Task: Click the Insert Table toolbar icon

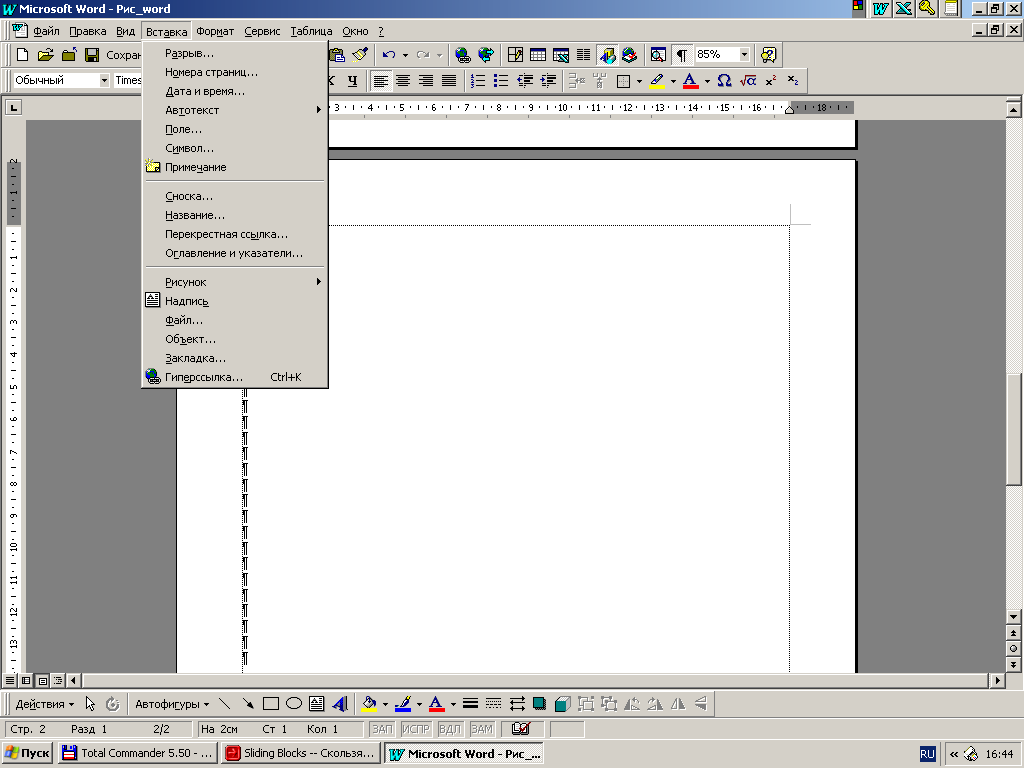Action: tap(538, 55)
